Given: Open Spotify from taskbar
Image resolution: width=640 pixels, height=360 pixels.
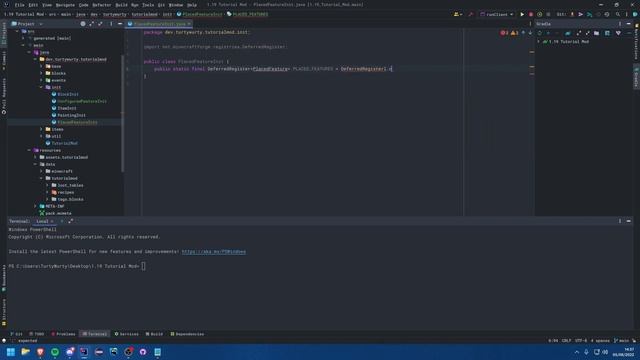Looking at the screenshot, I should [55, 352].
